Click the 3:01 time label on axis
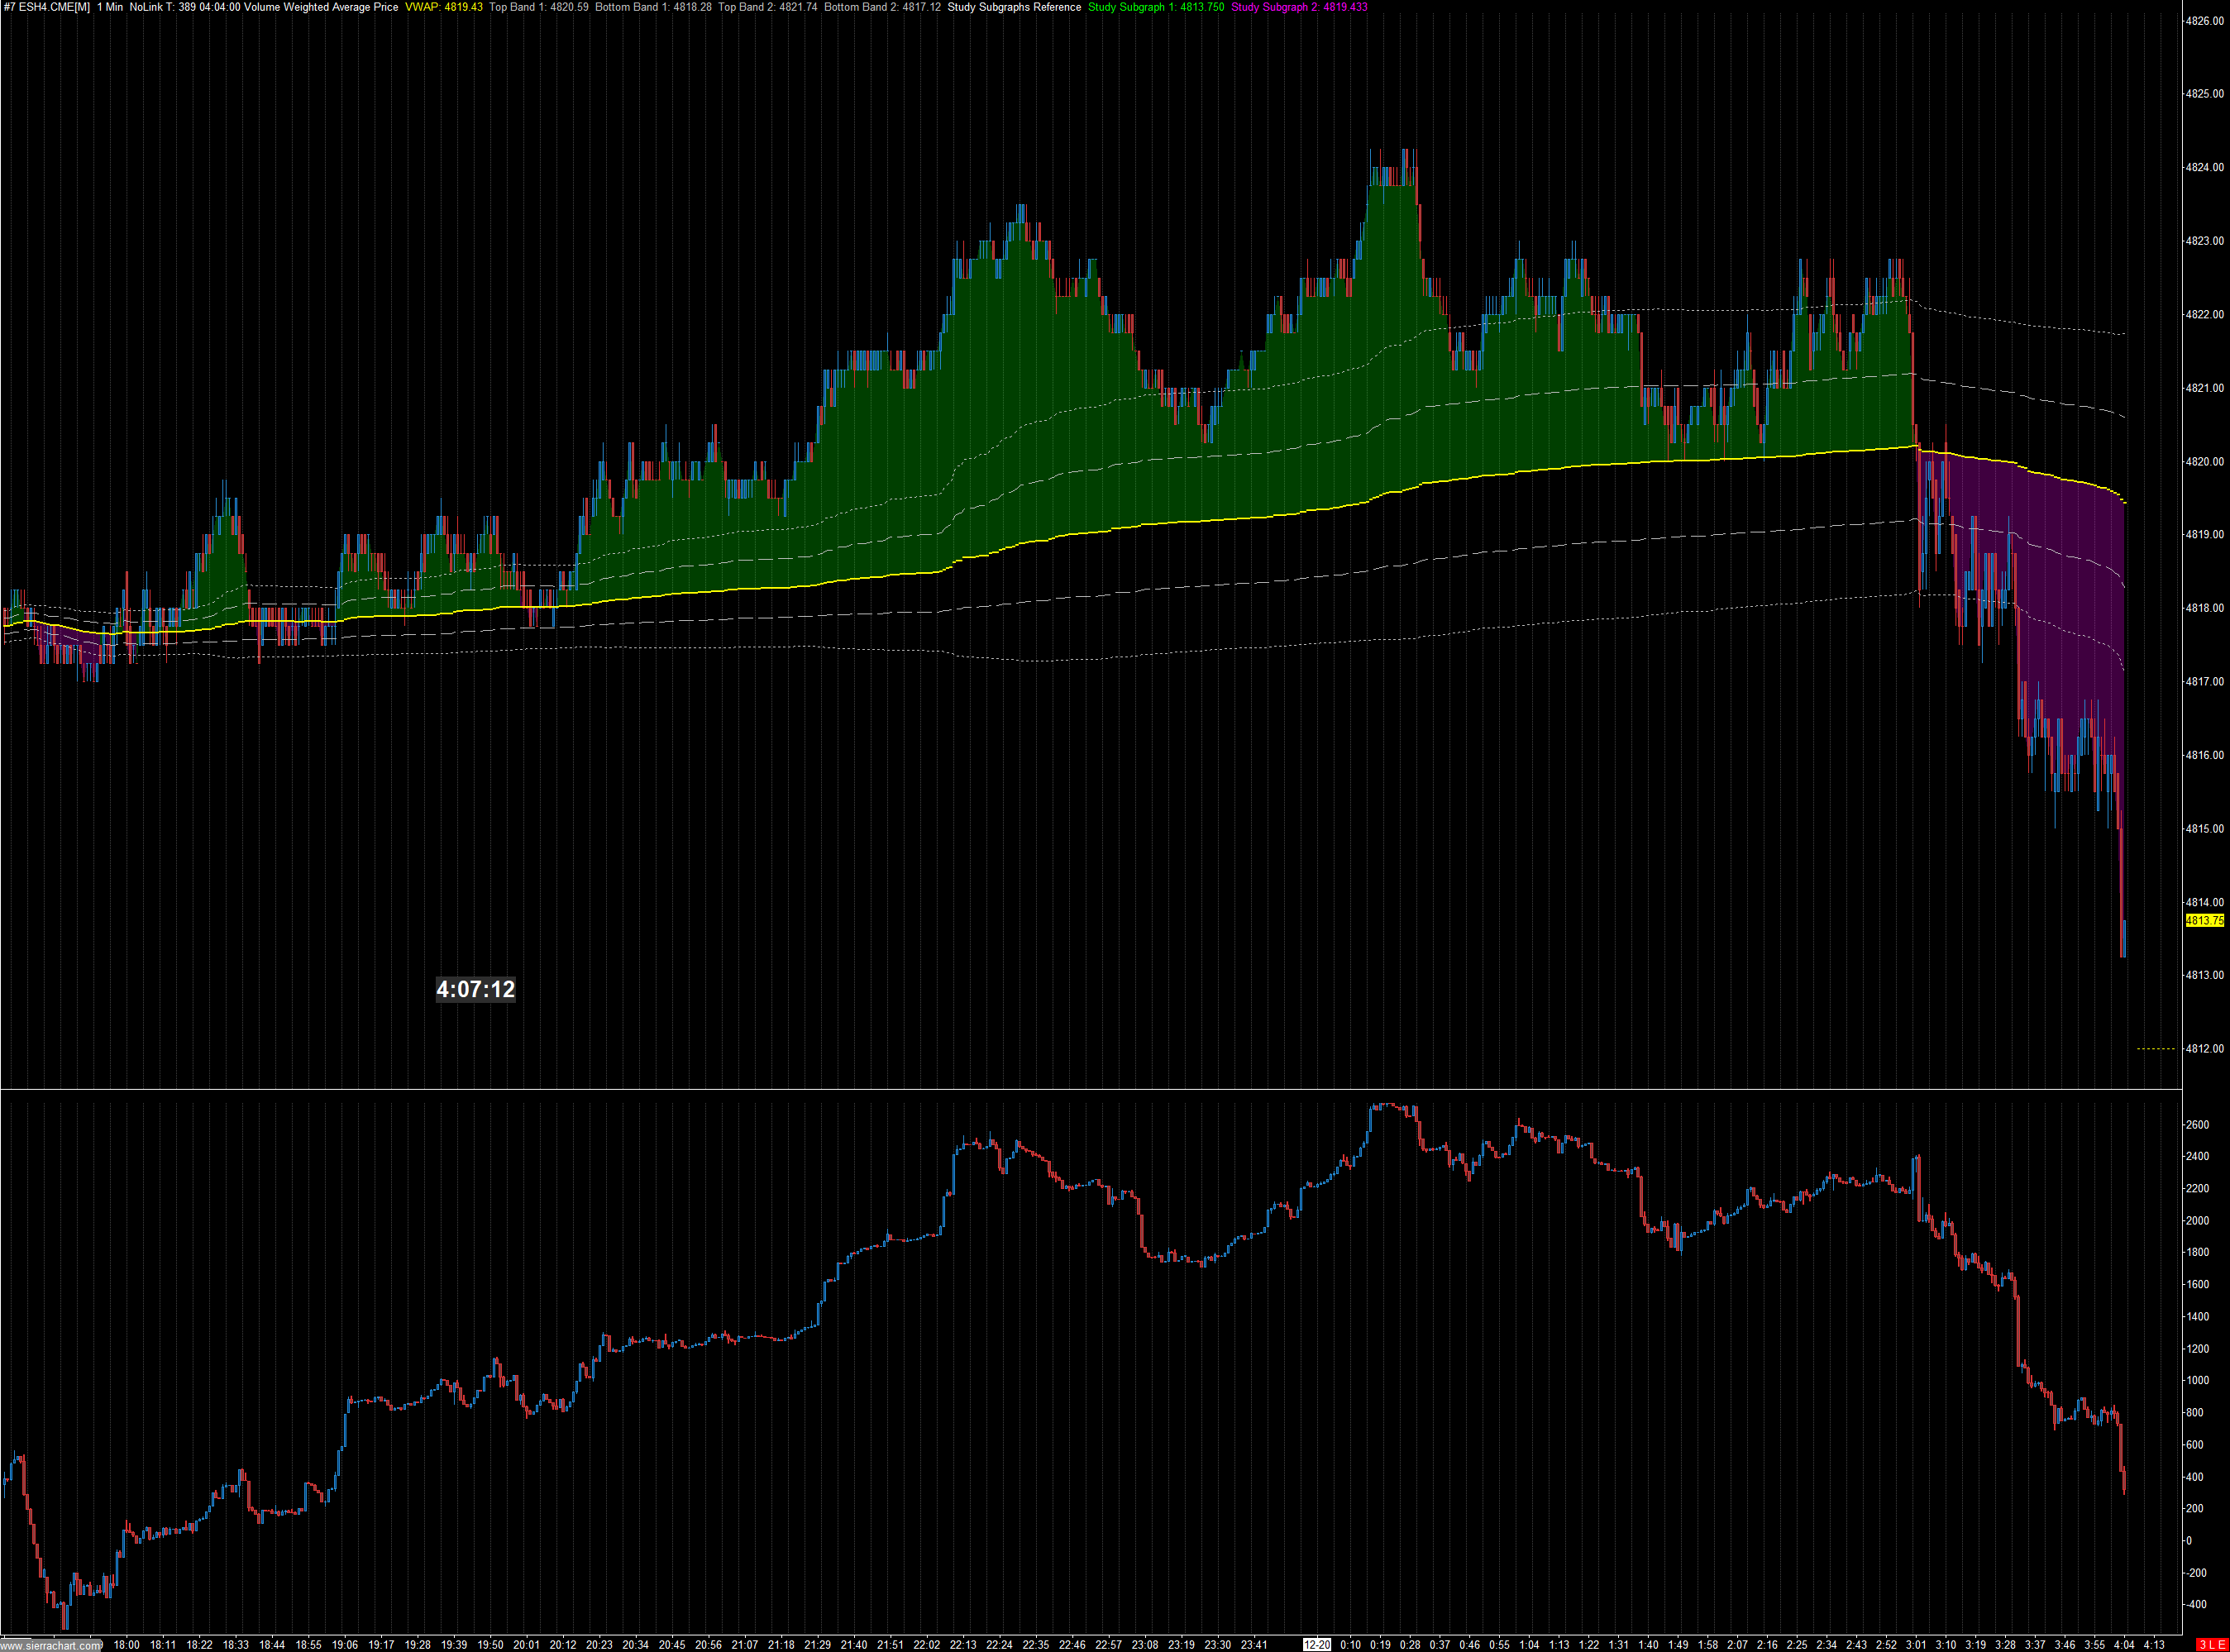Image resolution: width=2230 pixels, height=1652 pixels. [x=1916, y=1645]
